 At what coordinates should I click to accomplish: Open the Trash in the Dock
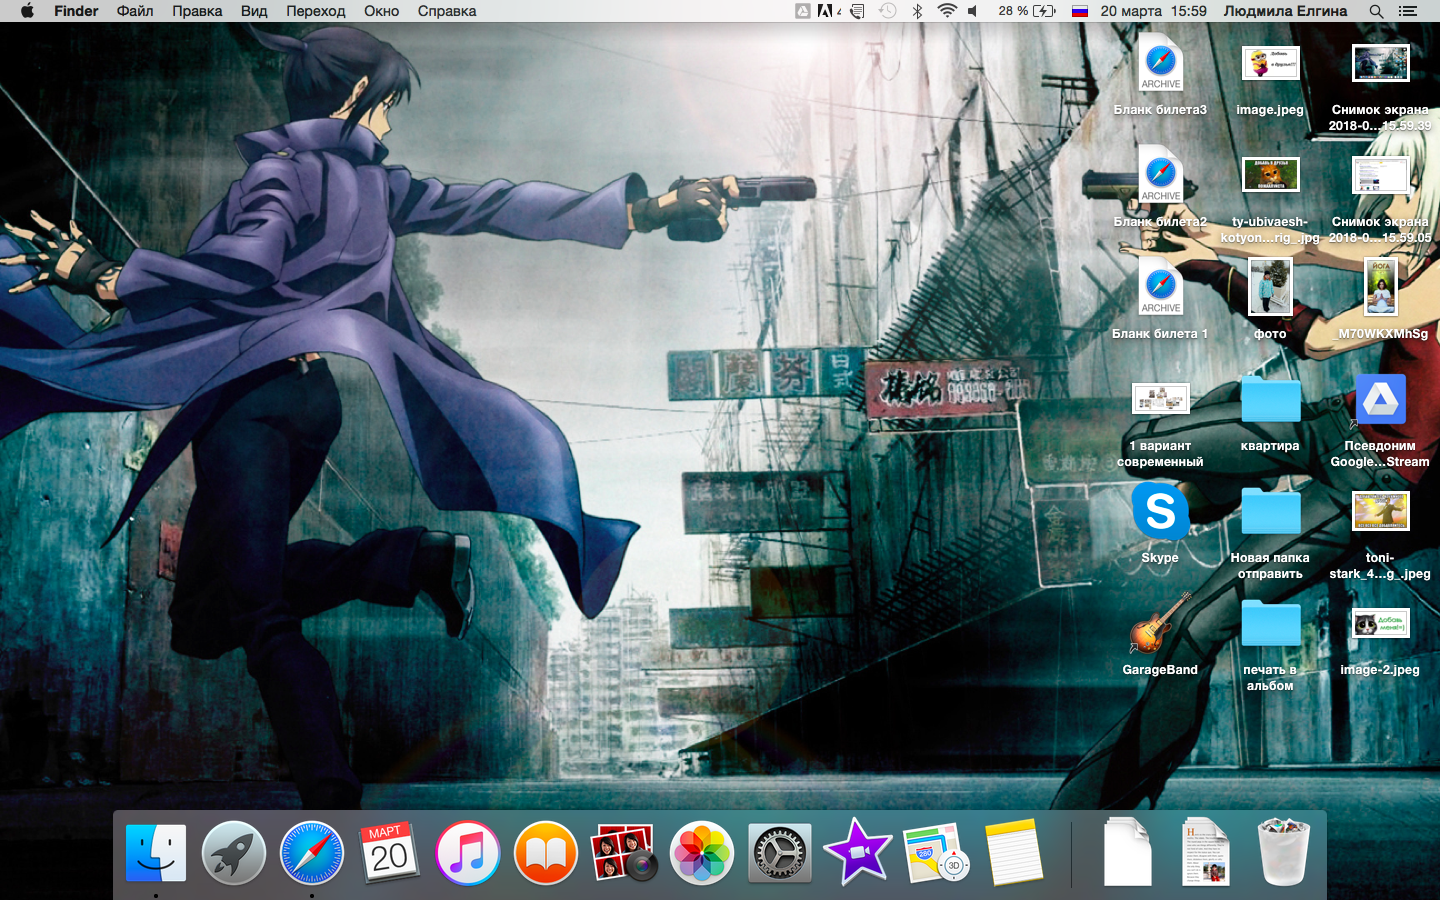point(1284,852)
